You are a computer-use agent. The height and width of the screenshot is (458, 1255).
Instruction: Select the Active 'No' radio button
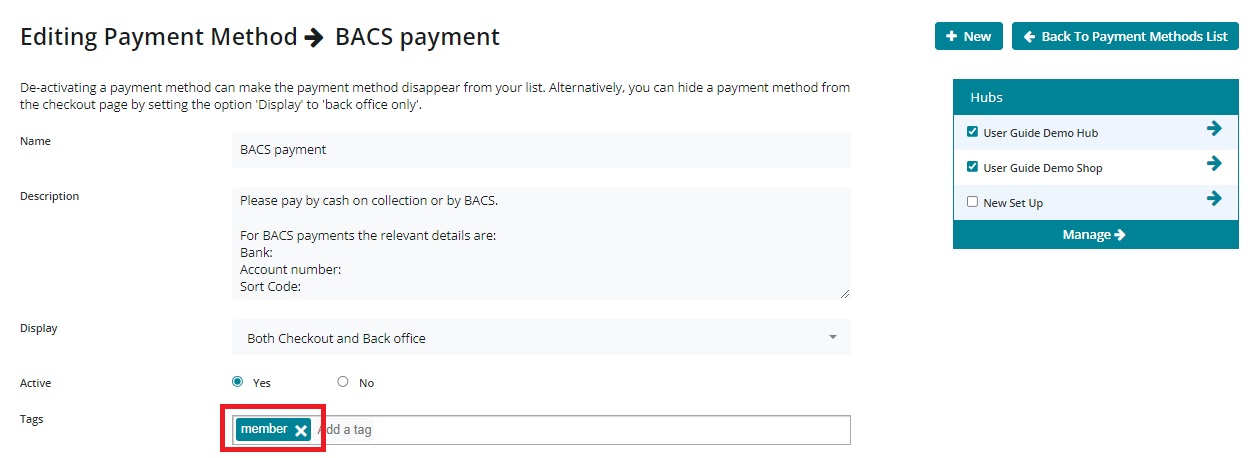coord(343,381)
